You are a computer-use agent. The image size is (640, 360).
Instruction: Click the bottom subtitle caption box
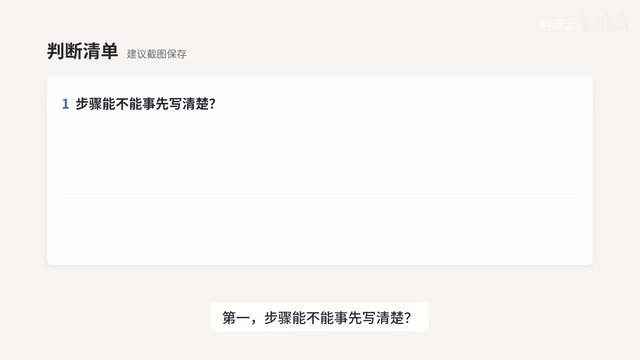[320, 317]
